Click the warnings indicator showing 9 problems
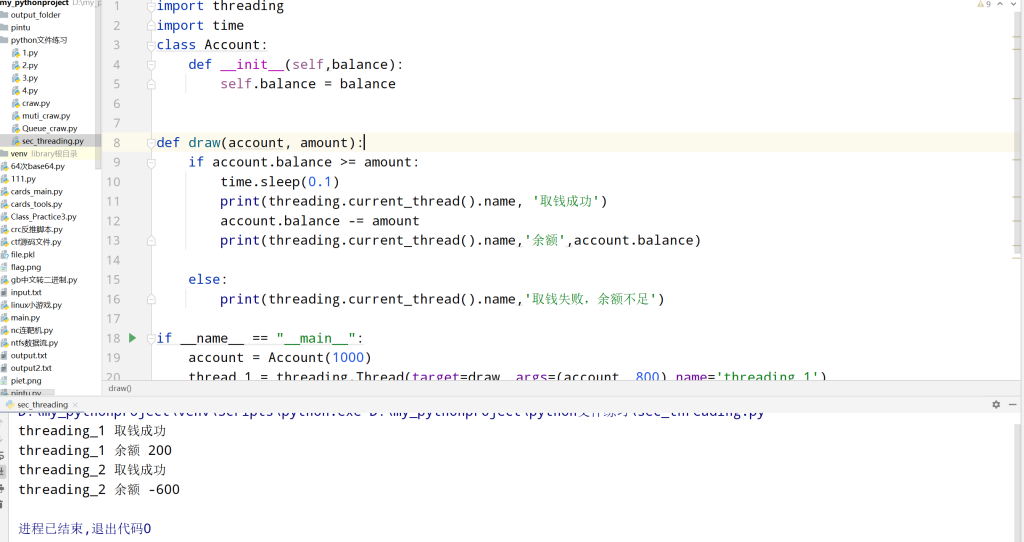Screen dimensions: 1024x542 coord(983,5)
